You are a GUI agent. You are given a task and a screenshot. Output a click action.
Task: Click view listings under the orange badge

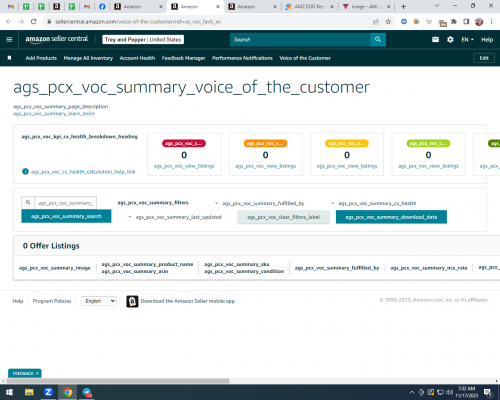coord(266,166)
